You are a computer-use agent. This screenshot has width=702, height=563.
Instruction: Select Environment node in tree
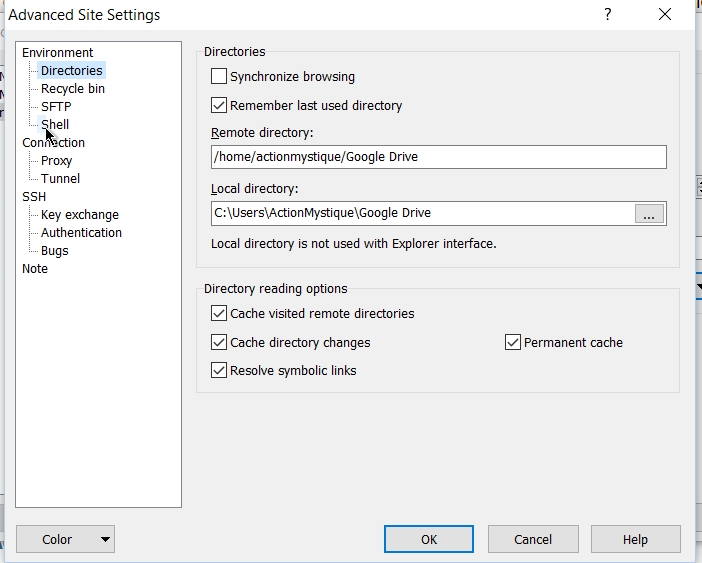[57, 52]
